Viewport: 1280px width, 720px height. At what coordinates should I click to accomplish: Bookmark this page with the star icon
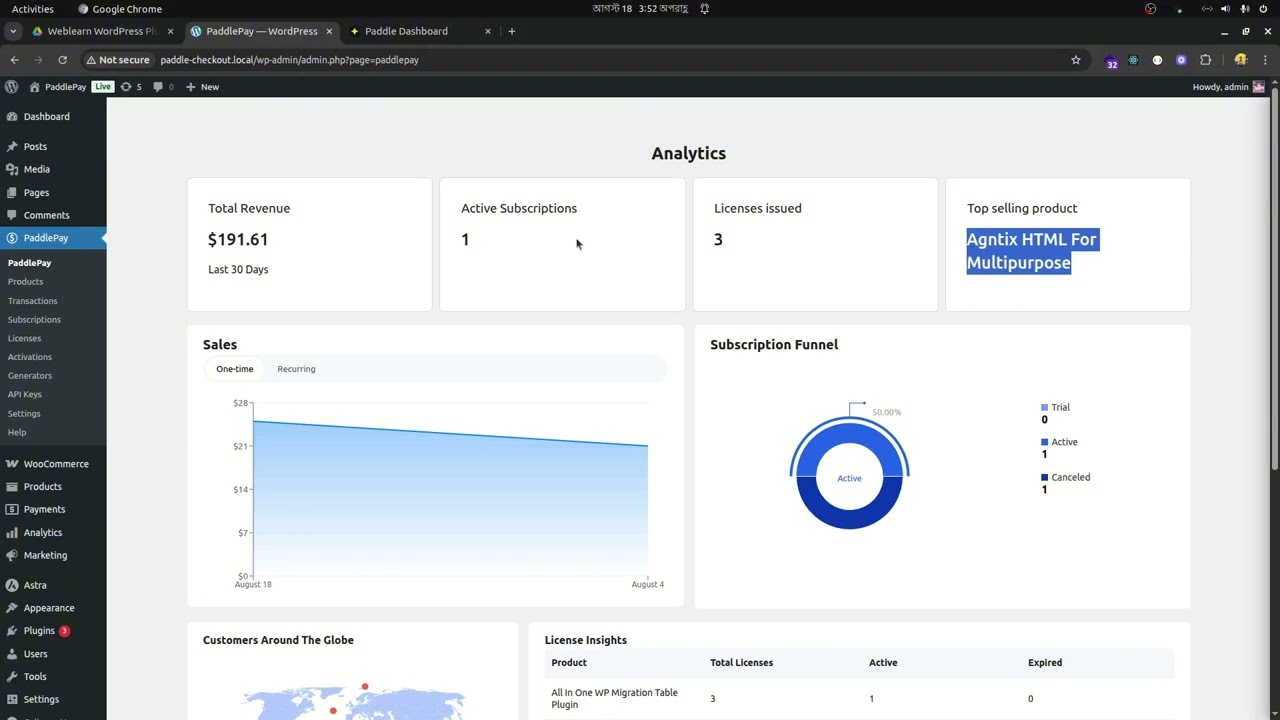1076,60
